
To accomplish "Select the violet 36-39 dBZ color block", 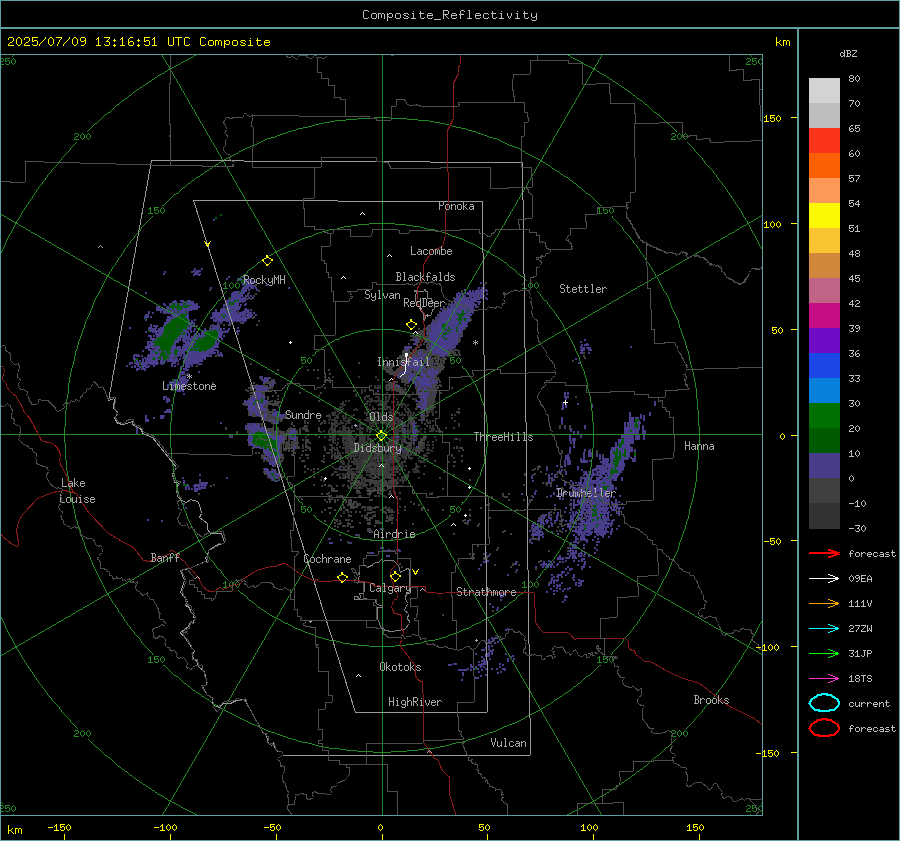I will [824, 341].
